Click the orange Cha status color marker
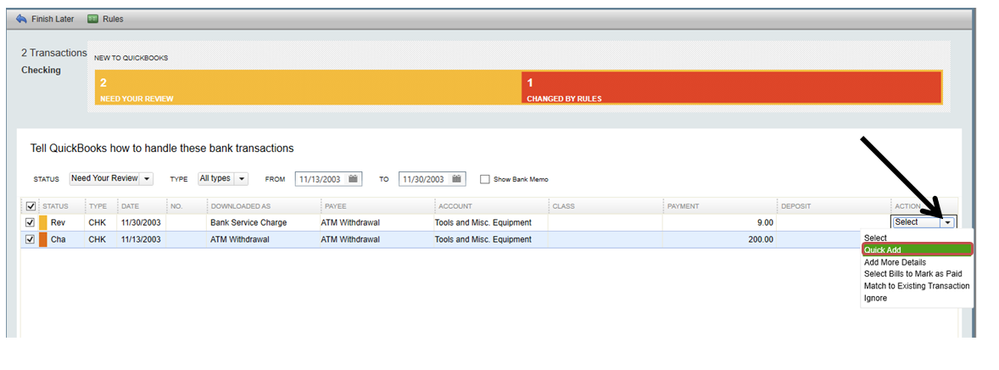The width and height of the screenshot is (999, 370). (x=43, y=239)
